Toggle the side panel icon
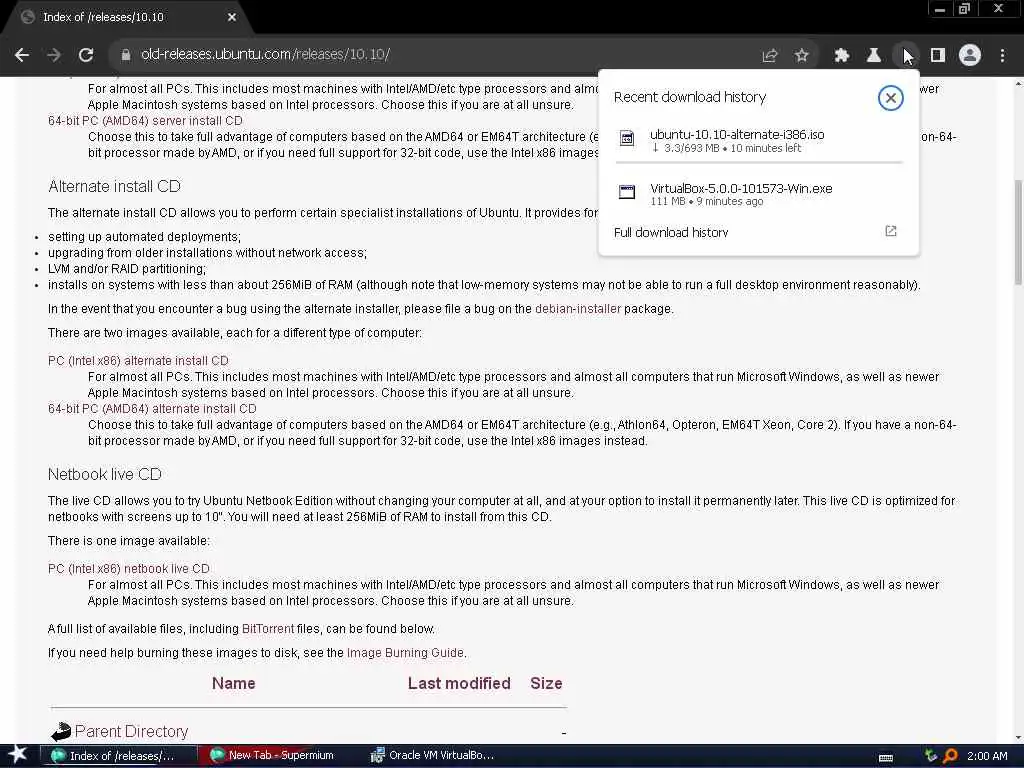Viewport: 1024px width, 768px height. (x=937, y=56)
